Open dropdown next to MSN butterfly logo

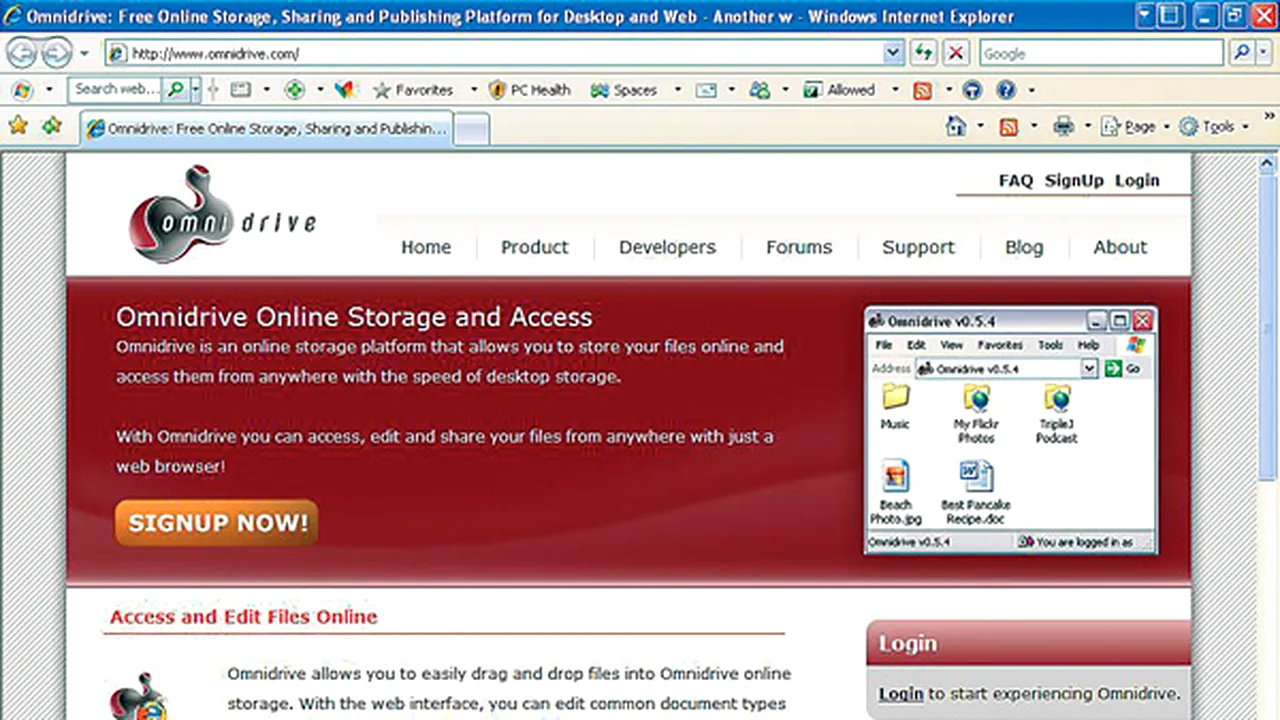click(48, 90)
